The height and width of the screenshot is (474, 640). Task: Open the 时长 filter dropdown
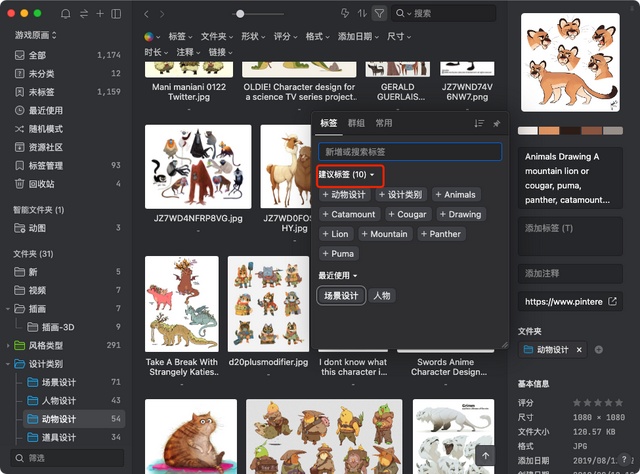(x=156, y=52)
